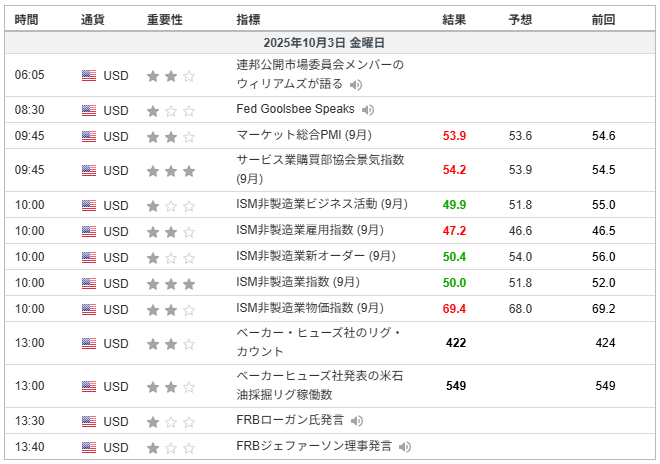Screen dimensions: 660x464
Task: Click speaker icon beside FRBジェファーソン理事発言
Action: tap(405, 447)
